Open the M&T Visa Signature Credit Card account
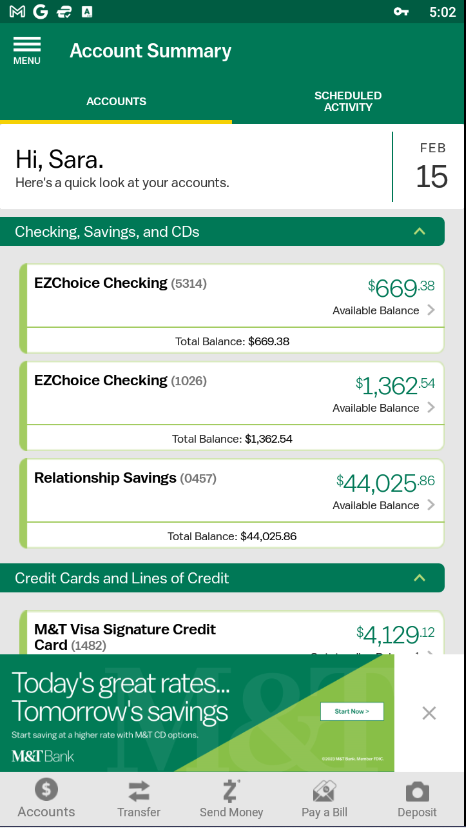 point(232,633)
